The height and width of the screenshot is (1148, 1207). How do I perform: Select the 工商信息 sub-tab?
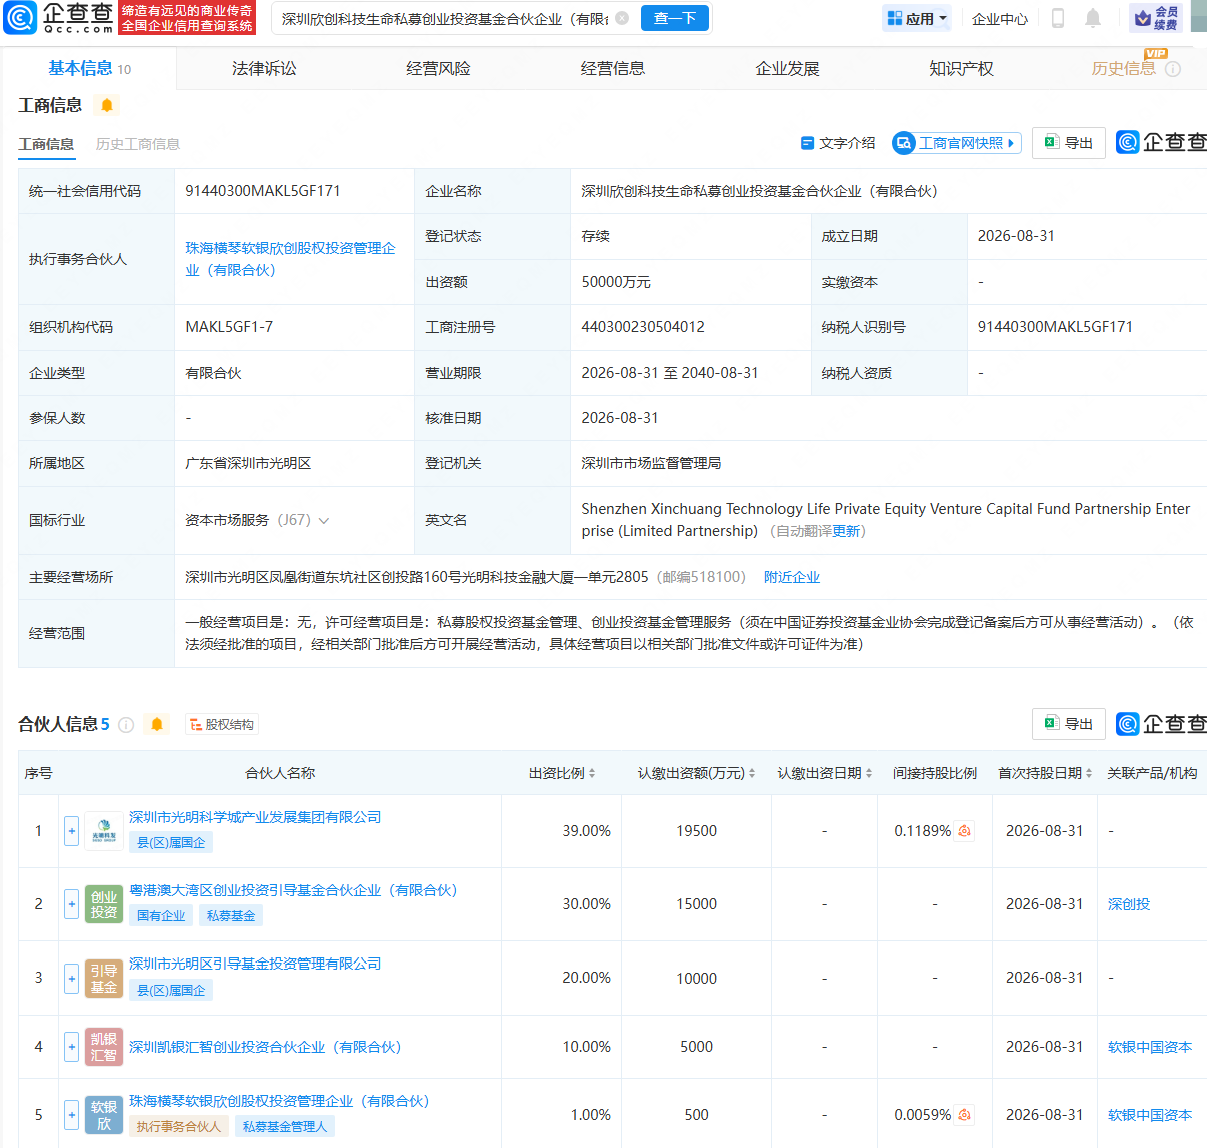coord(46,144)
